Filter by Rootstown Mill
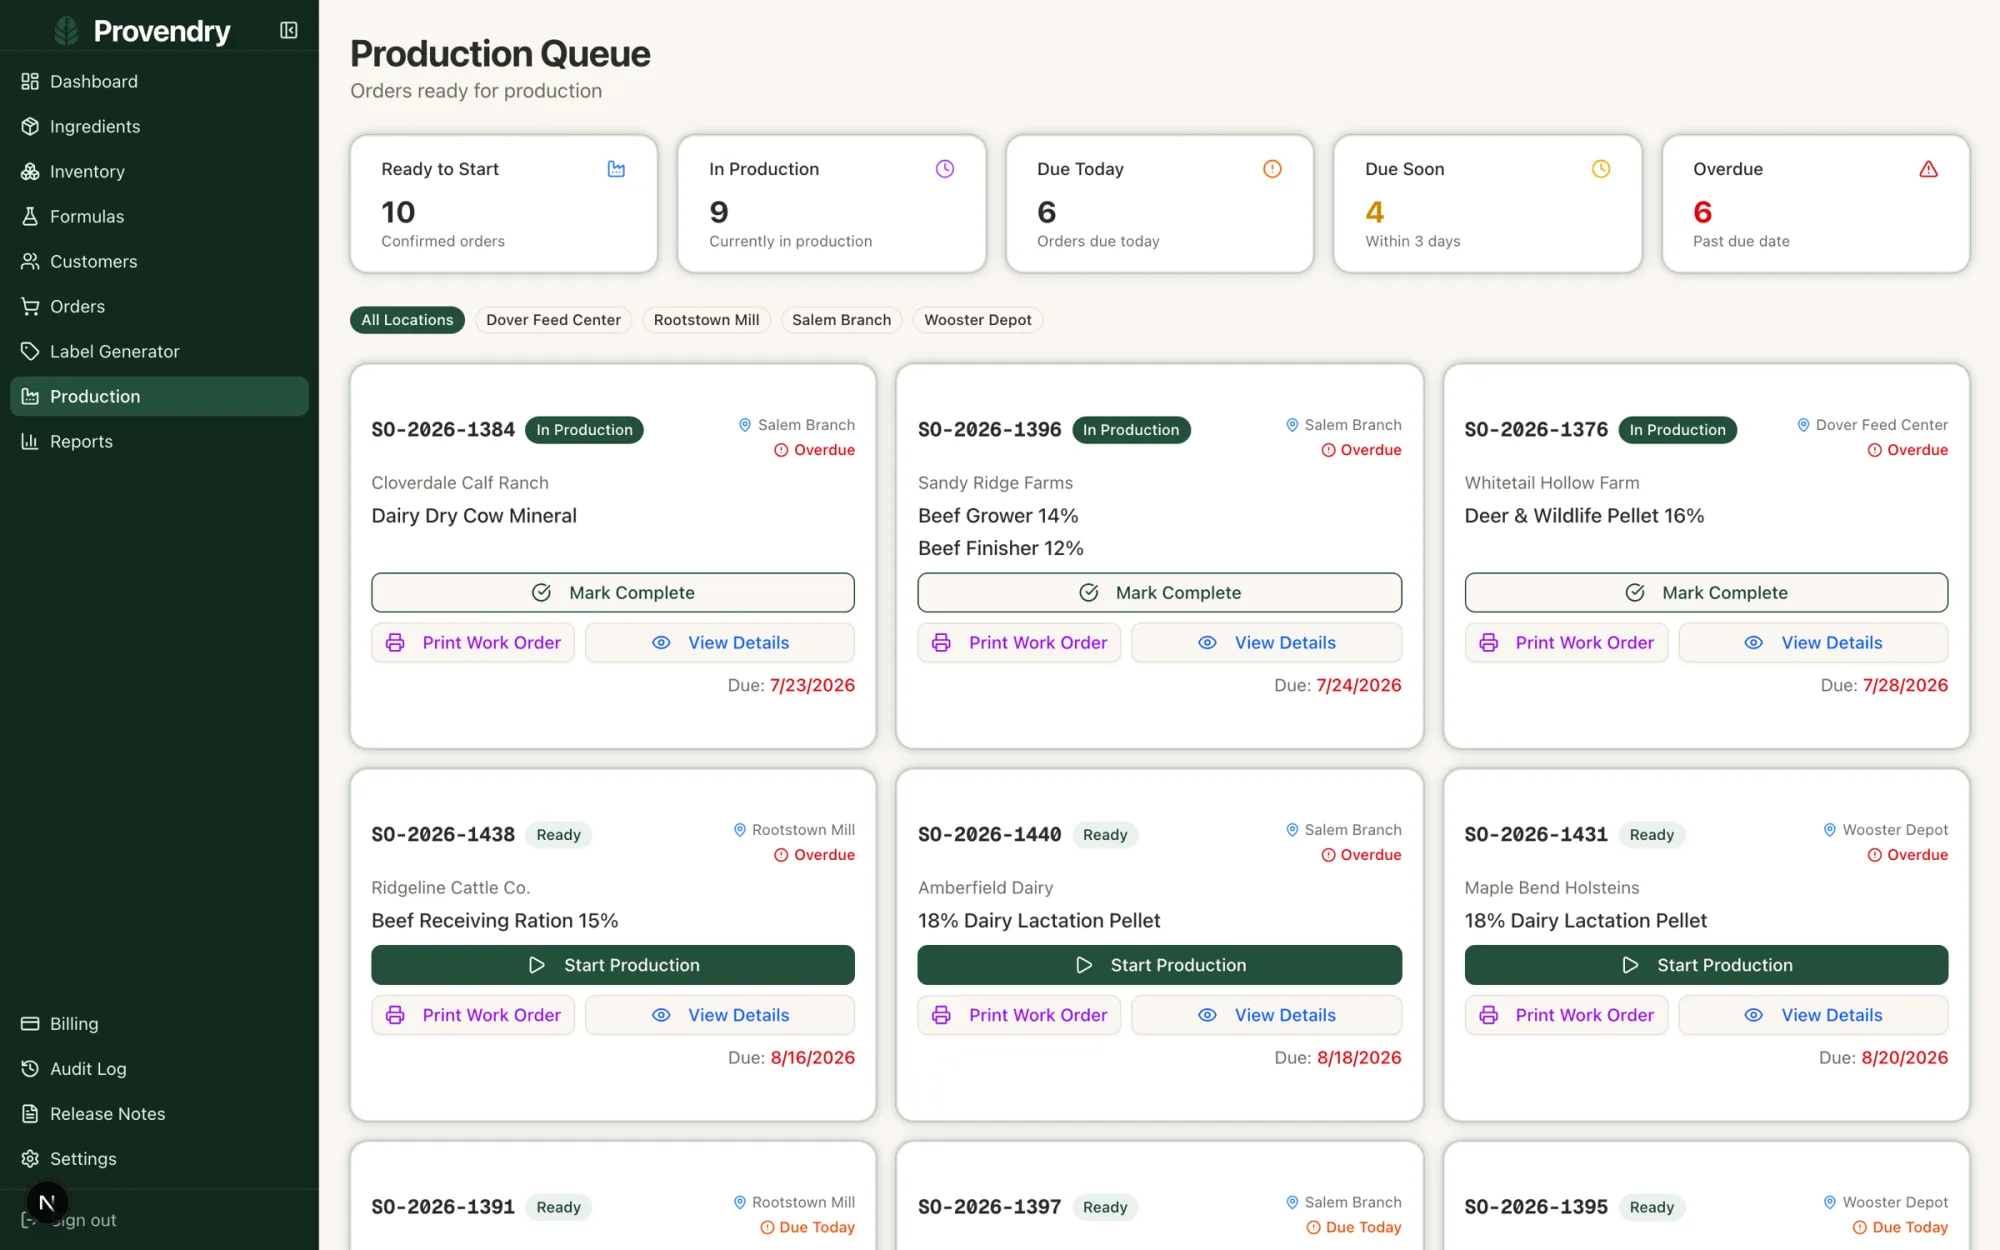Image resolution: width=2000 pixels, height=1250 pixels. pyautogui.click(x=706, y=320)
